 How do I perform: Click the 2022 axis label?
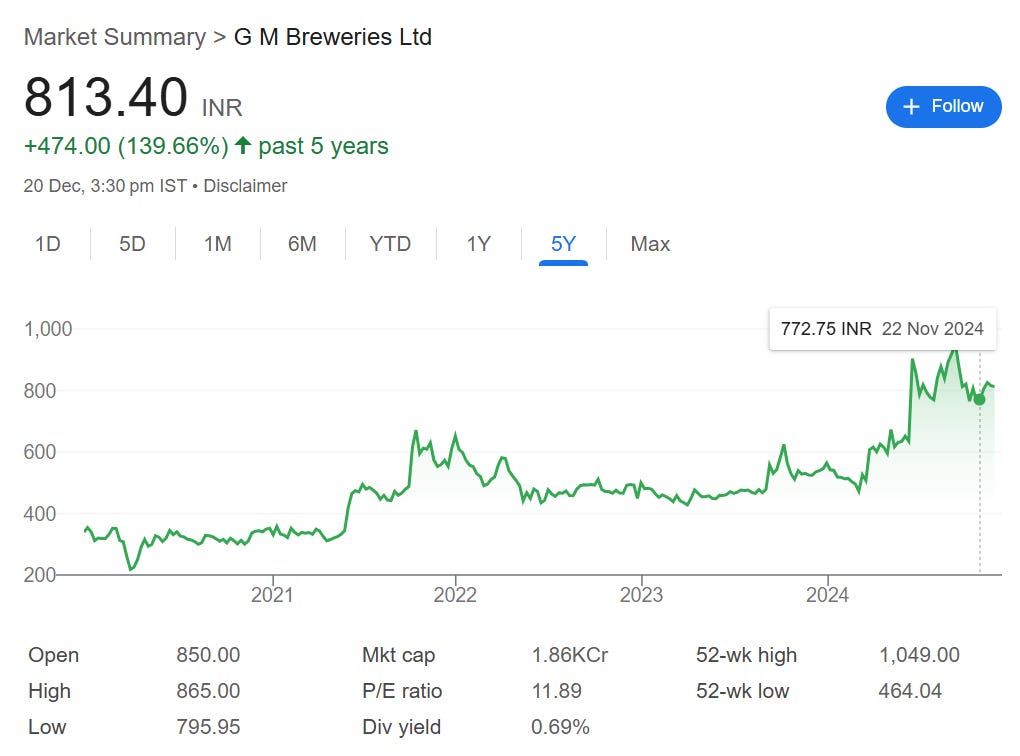(455, 595)
